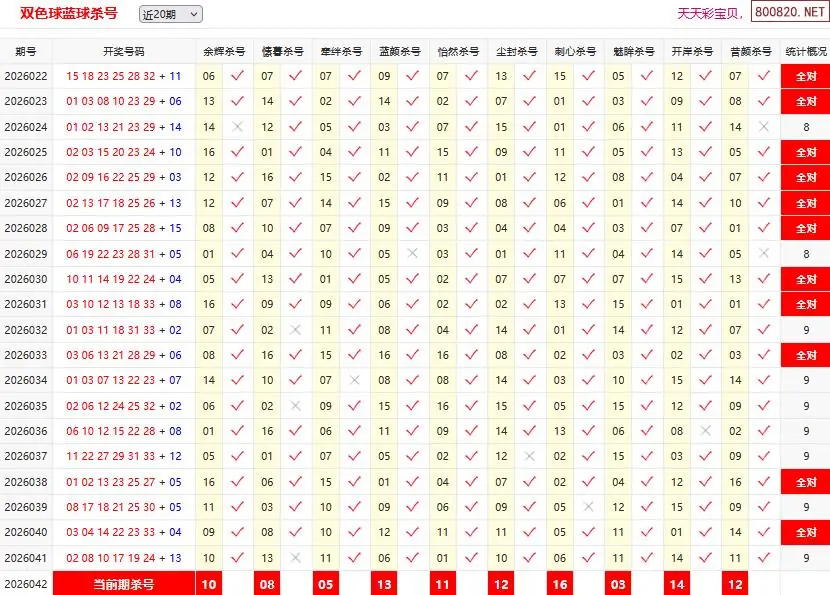Image resolution: width=830 pixels, height=595 pixels.
Task: Click the 统计概况 column header
Action: pyautogui.click(x=805, y=51)
